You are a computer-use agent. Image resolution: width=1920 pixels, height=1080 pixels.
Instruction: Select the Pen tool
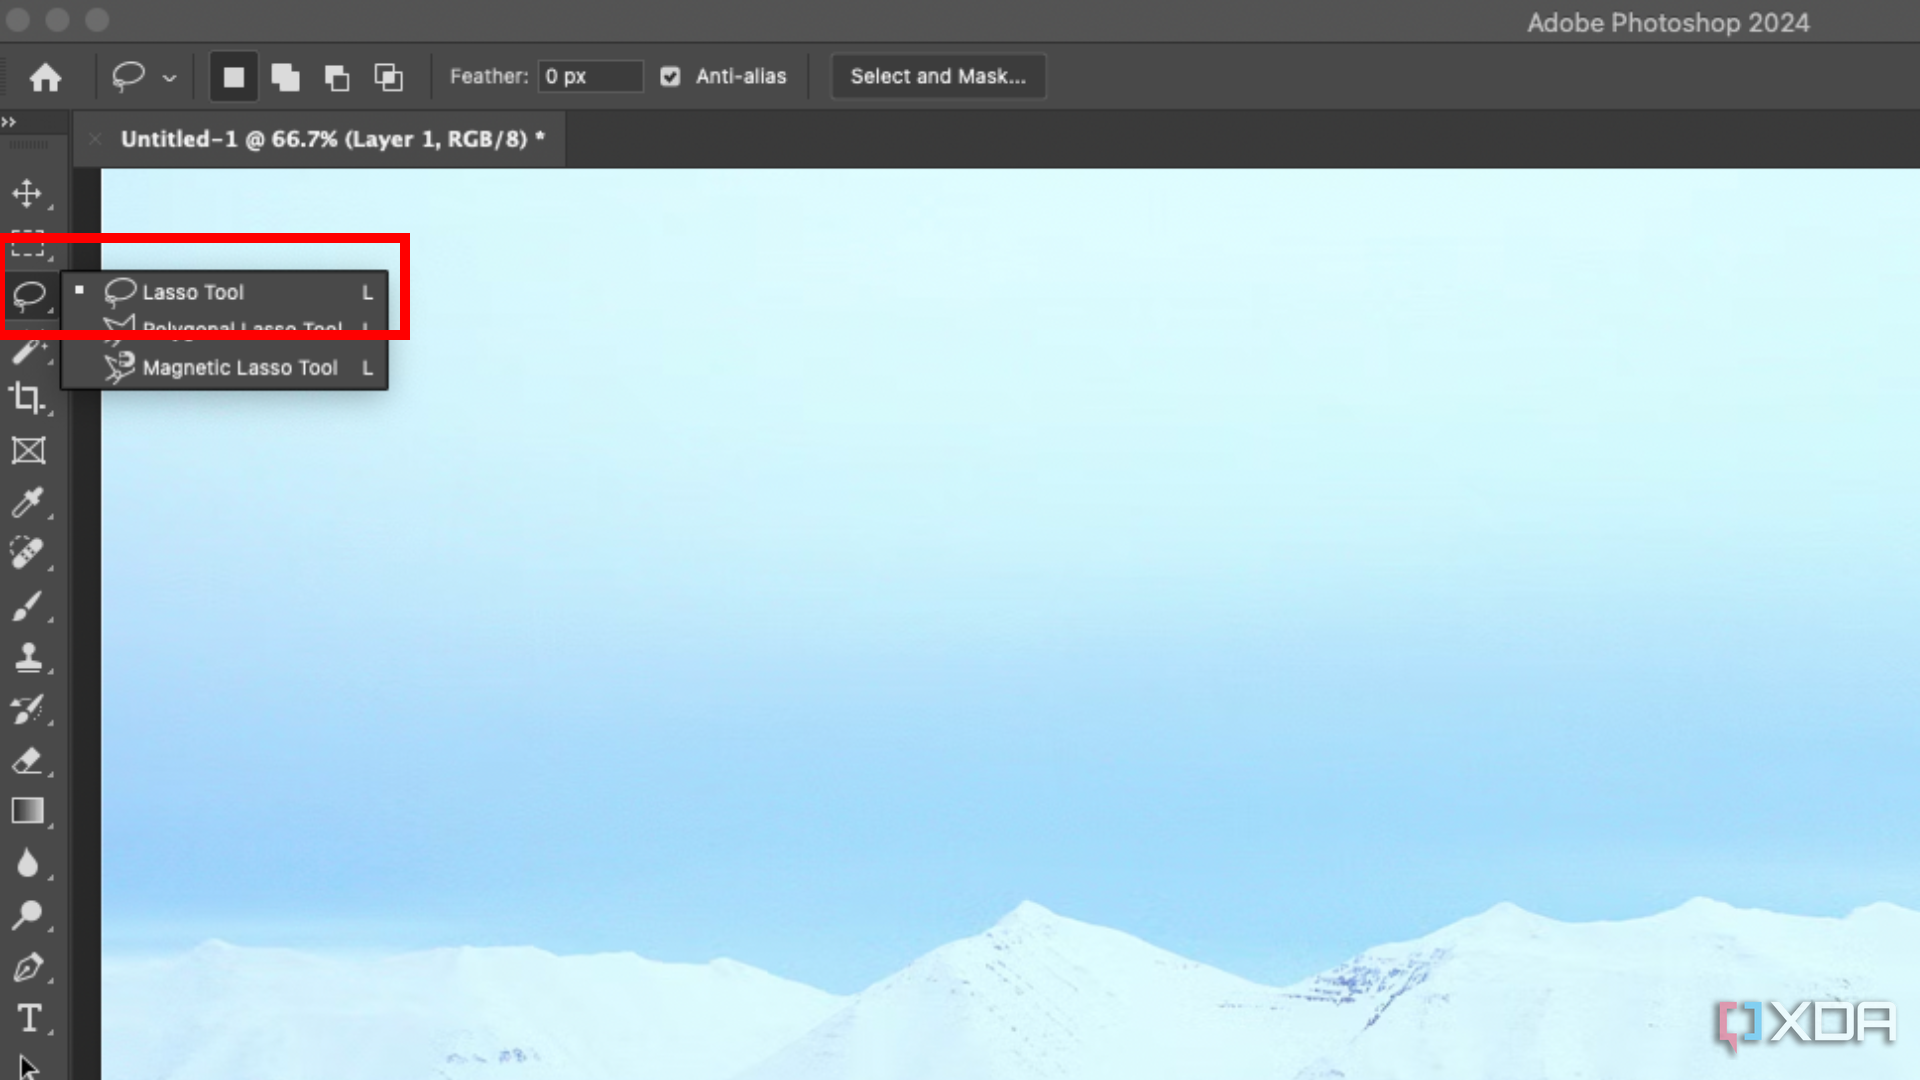click(28, 967)
